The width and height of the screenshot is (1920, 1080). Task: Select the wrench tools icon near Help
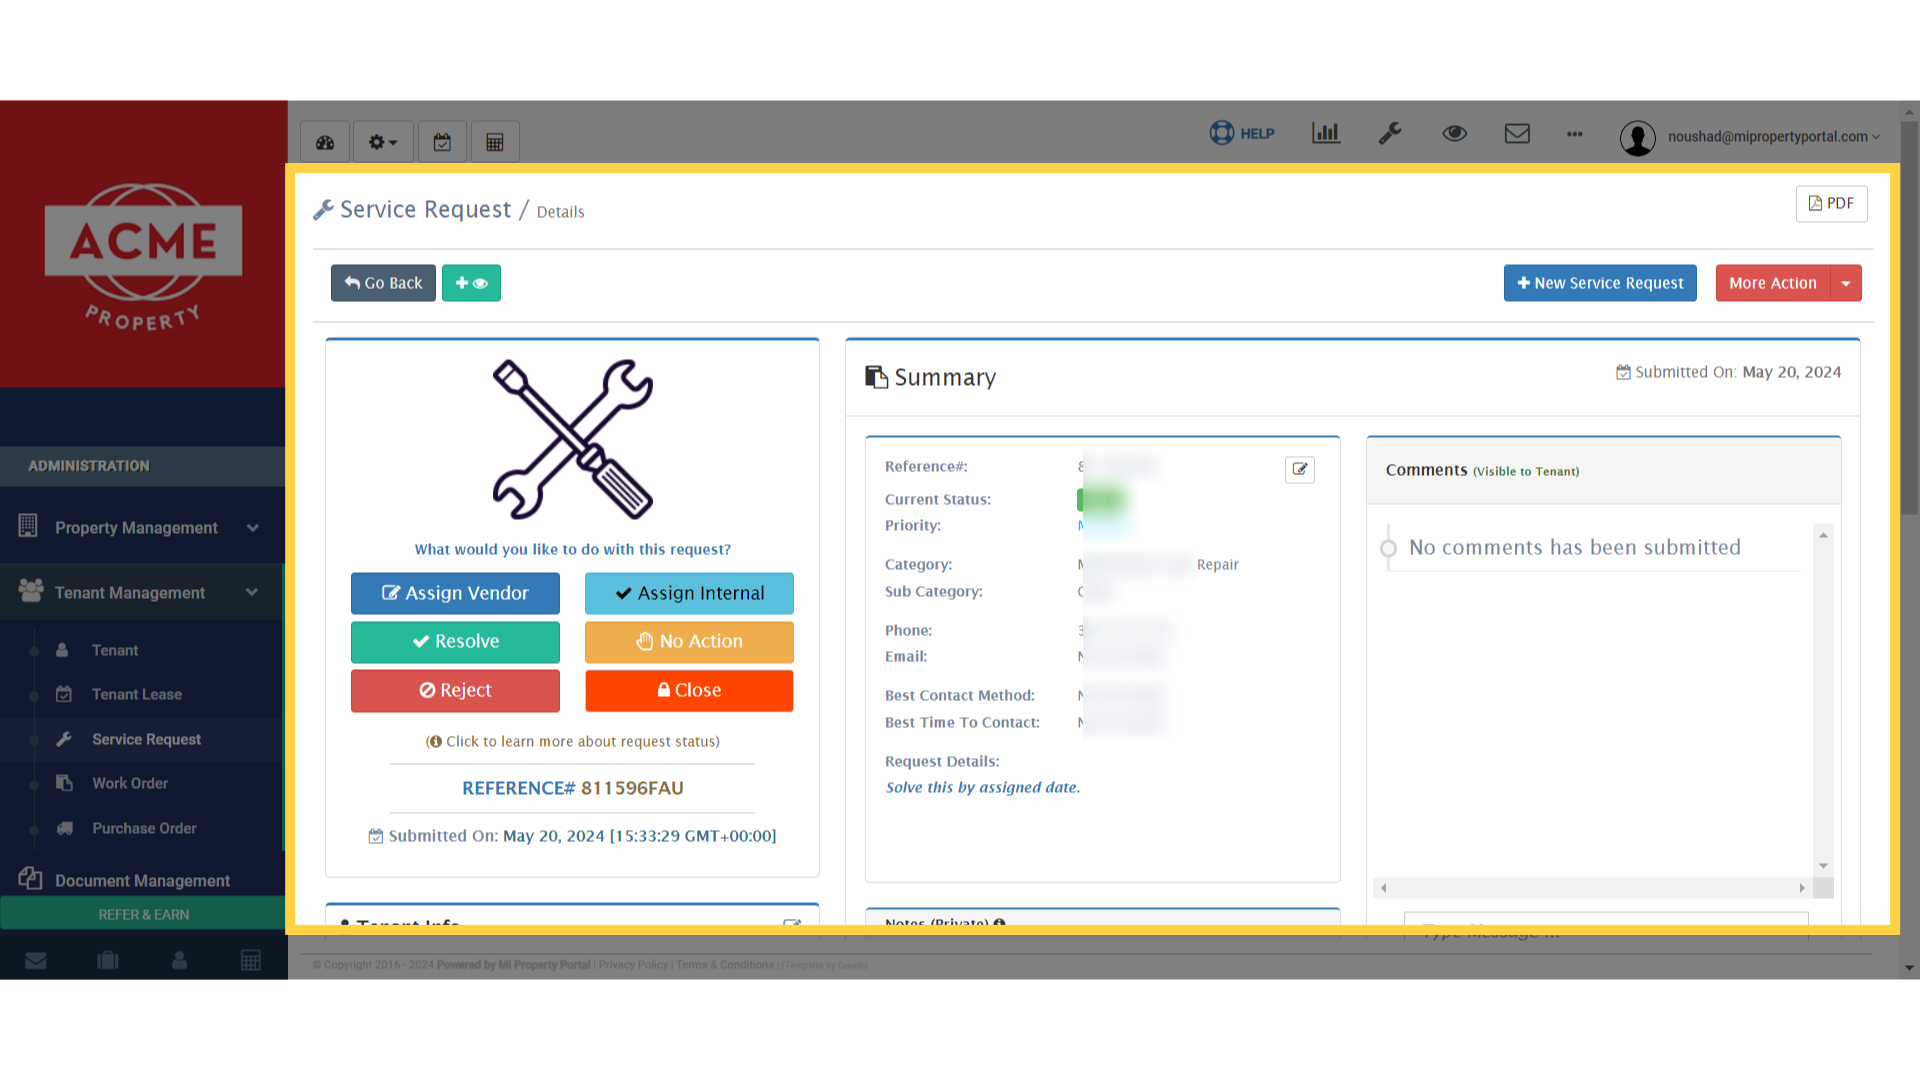tap(1390, 133)
